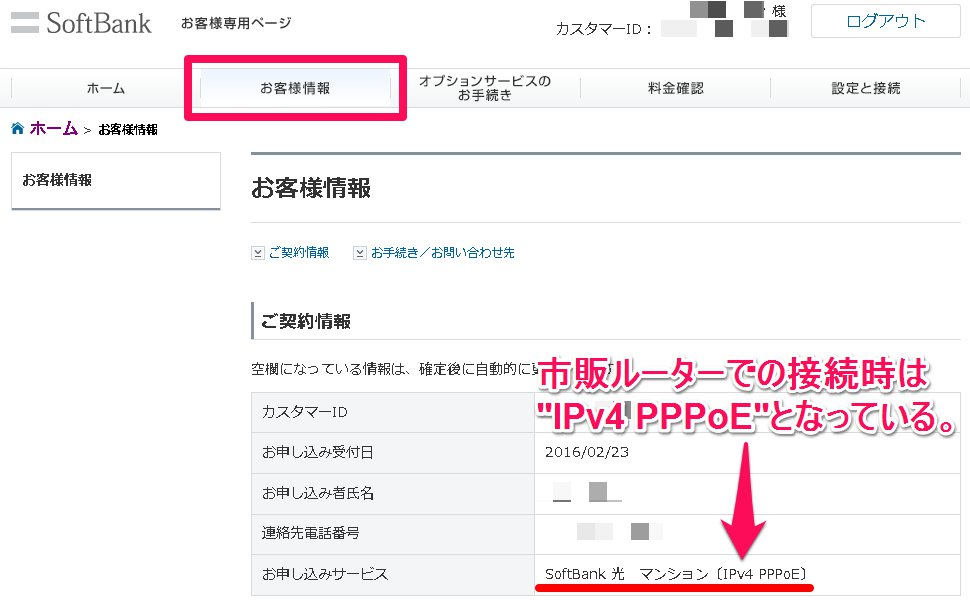This screenshot has height=602, width=970.
Task: Click SoftBank 光 マンション (IPv4 PPPoE) value
Action: tap(676, 574)
